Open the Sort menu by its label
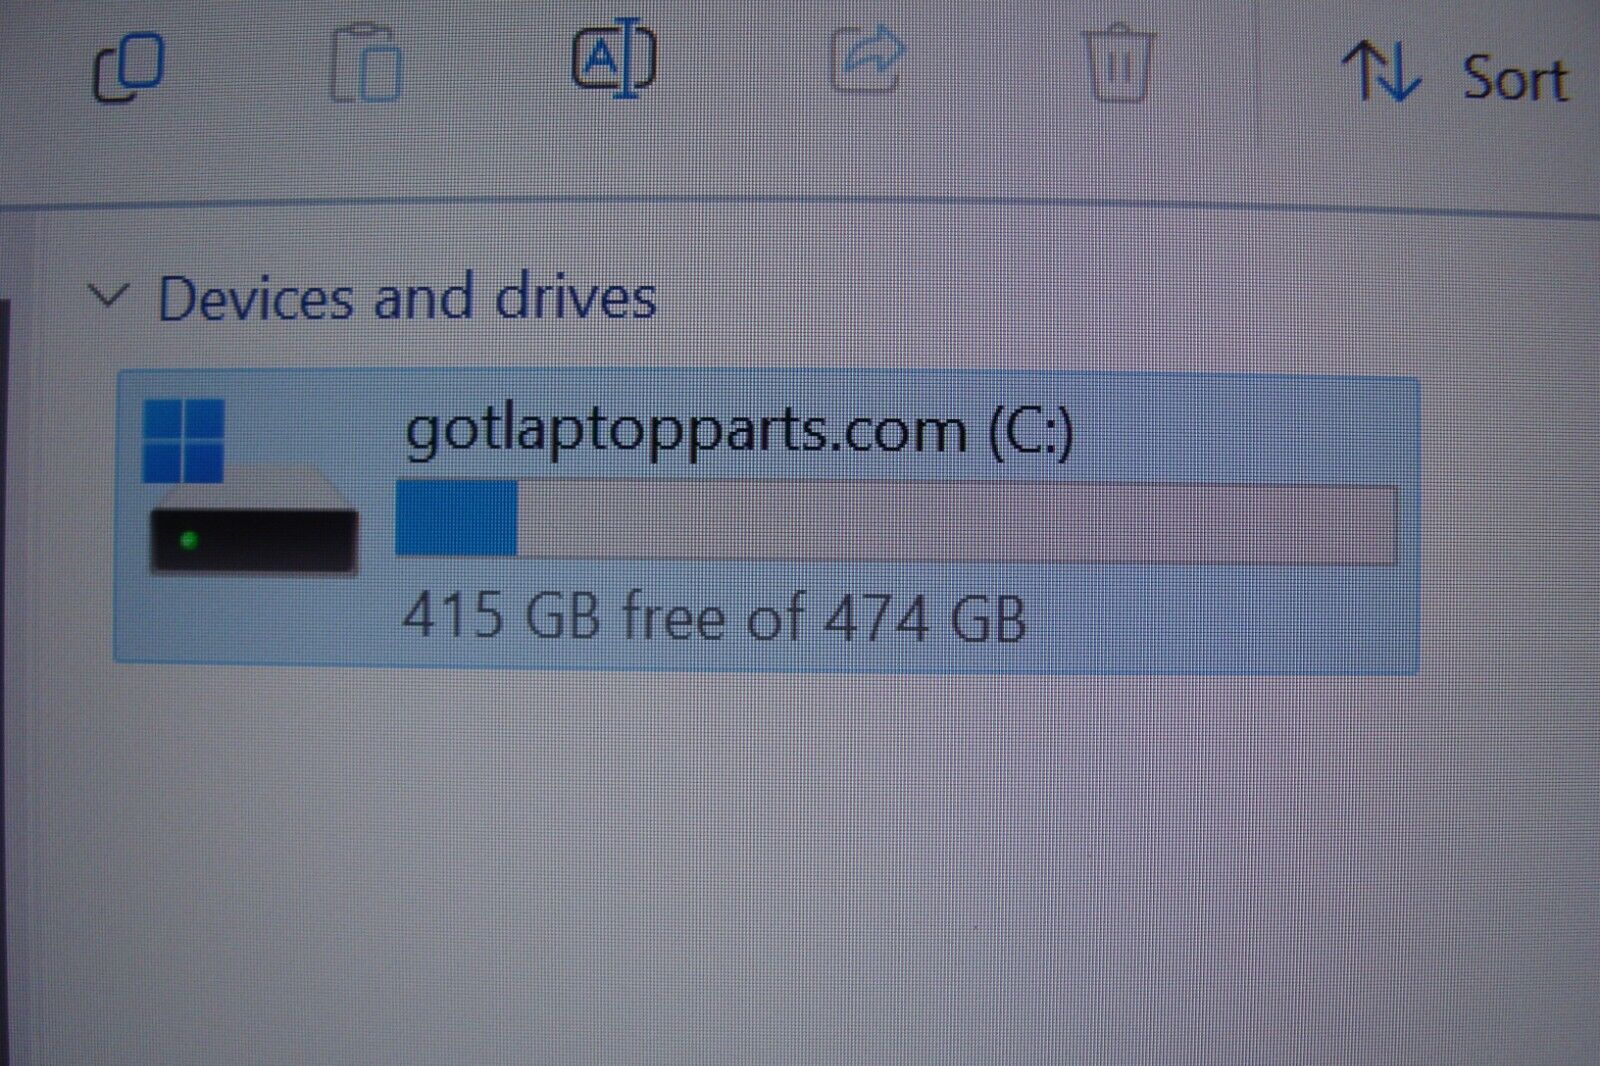 pyautogui.click(x=1515, y=78)
